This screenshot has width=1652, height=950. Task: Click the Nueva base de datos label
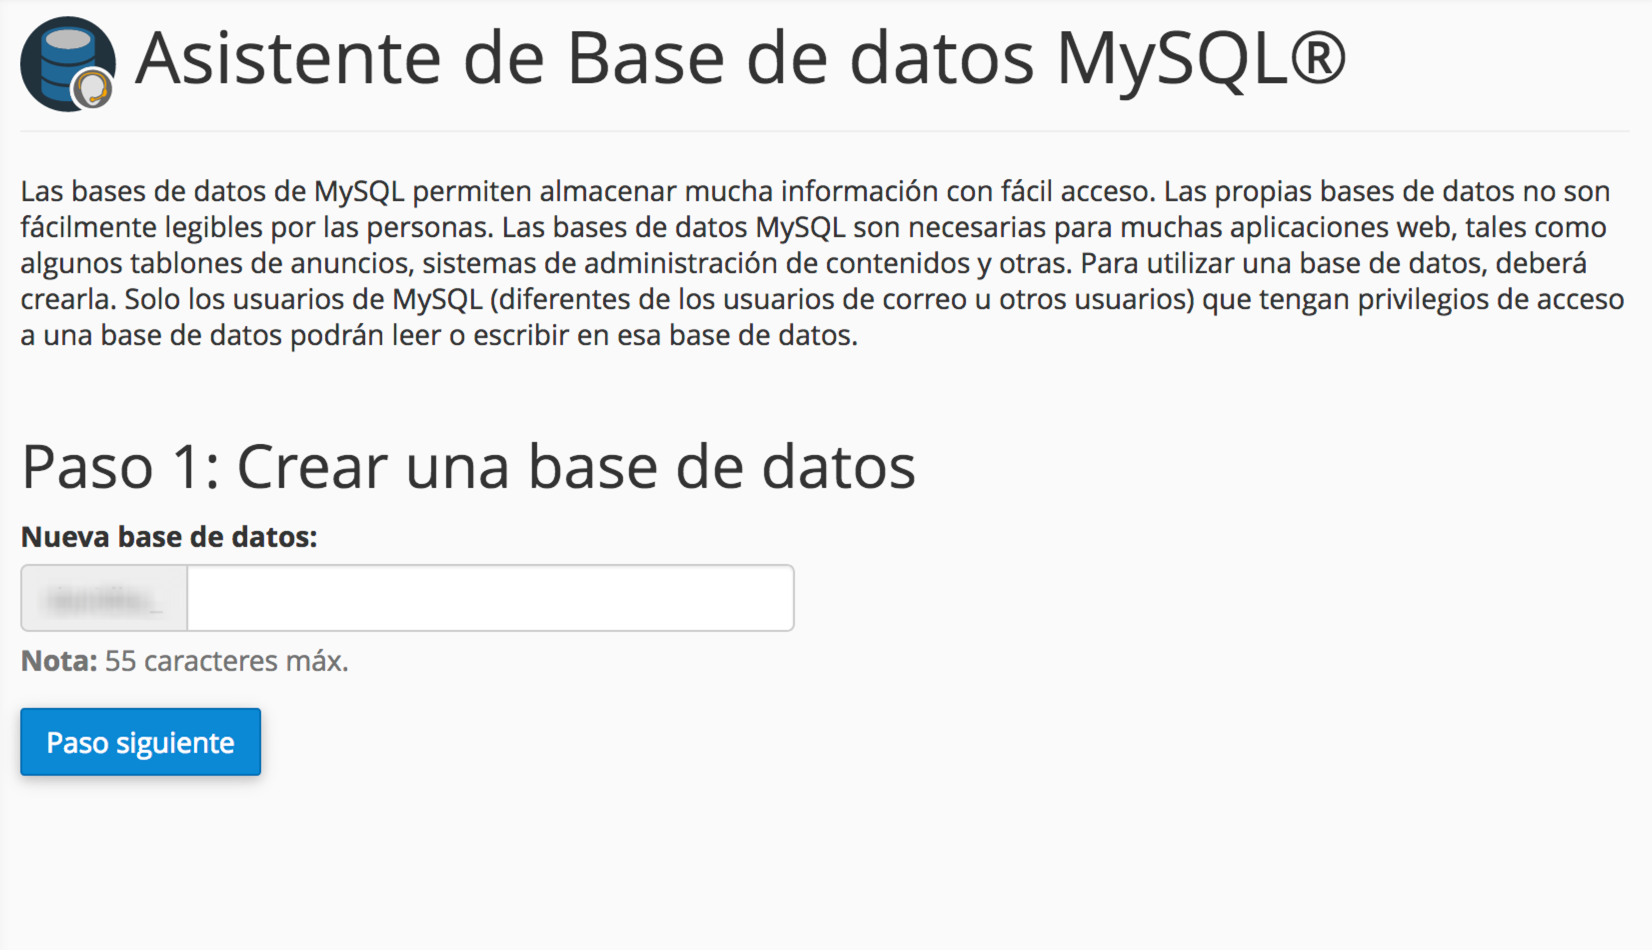click(x=168, y=537)
